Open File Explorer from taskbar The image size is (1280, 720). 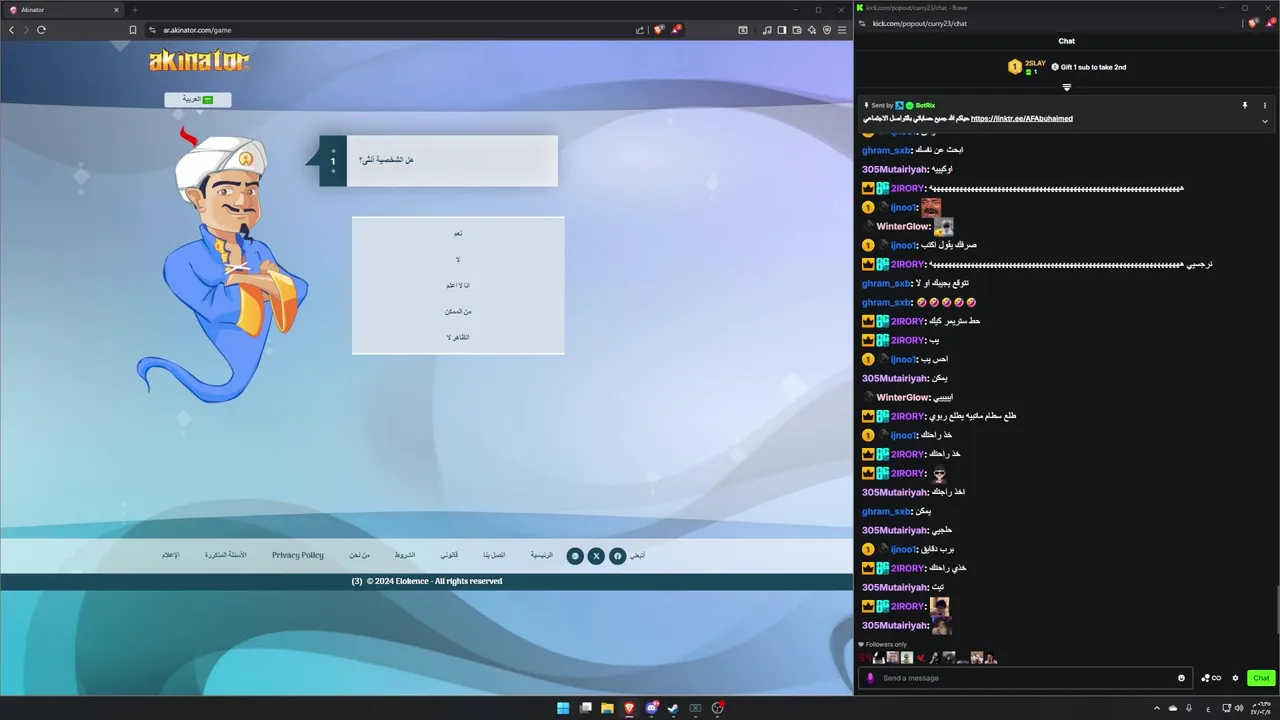pos(607,708)
